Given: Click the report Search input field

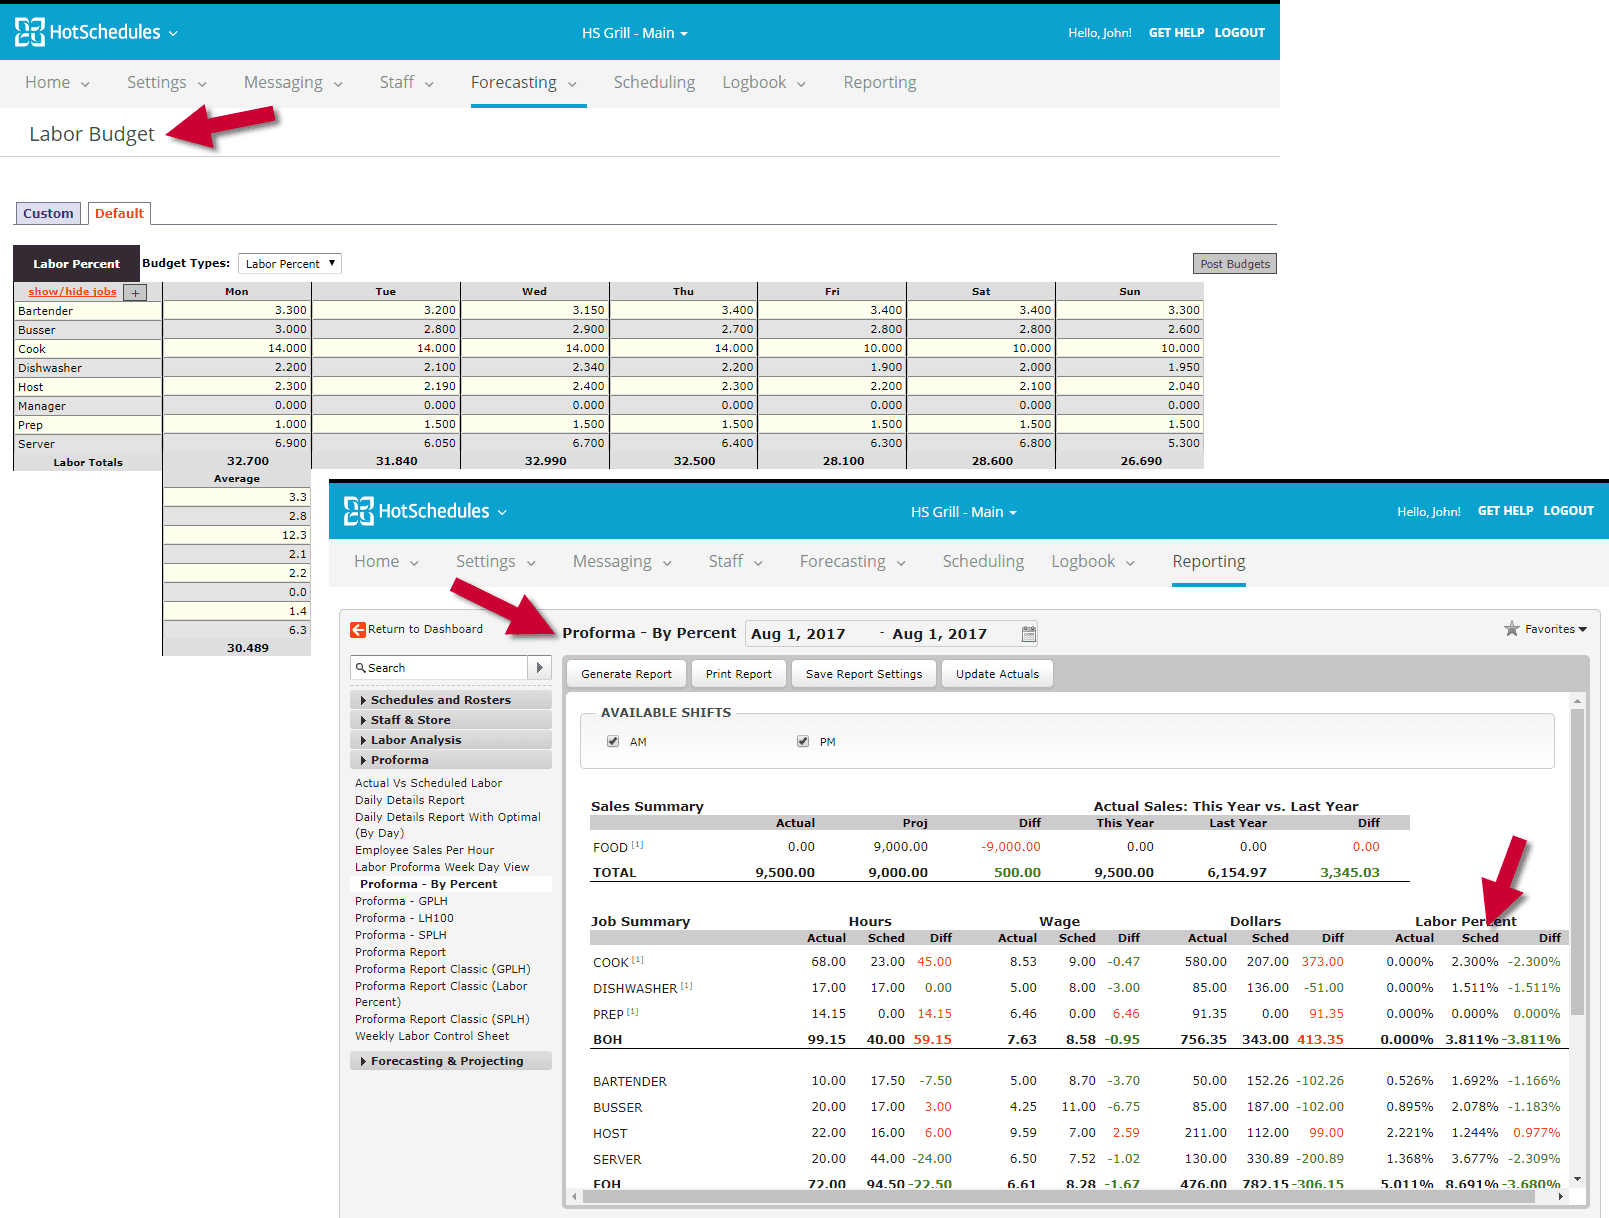Looking at the screenshot, I should pos(439,667).
